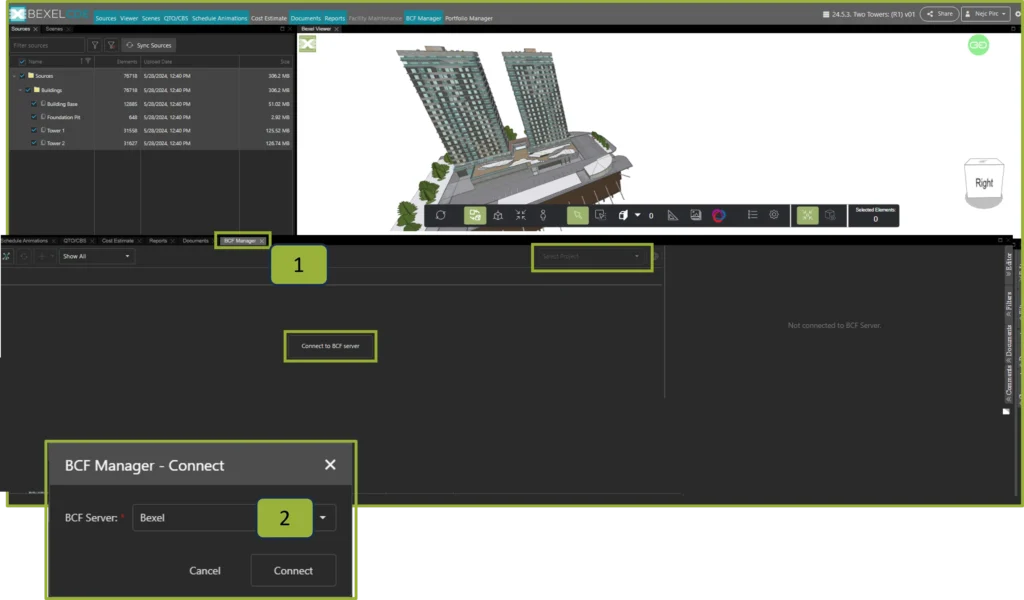This screenshot has height=600, width=1024.
Task: Open the Sources menu in top bar
Action: [x=105, y=18]
